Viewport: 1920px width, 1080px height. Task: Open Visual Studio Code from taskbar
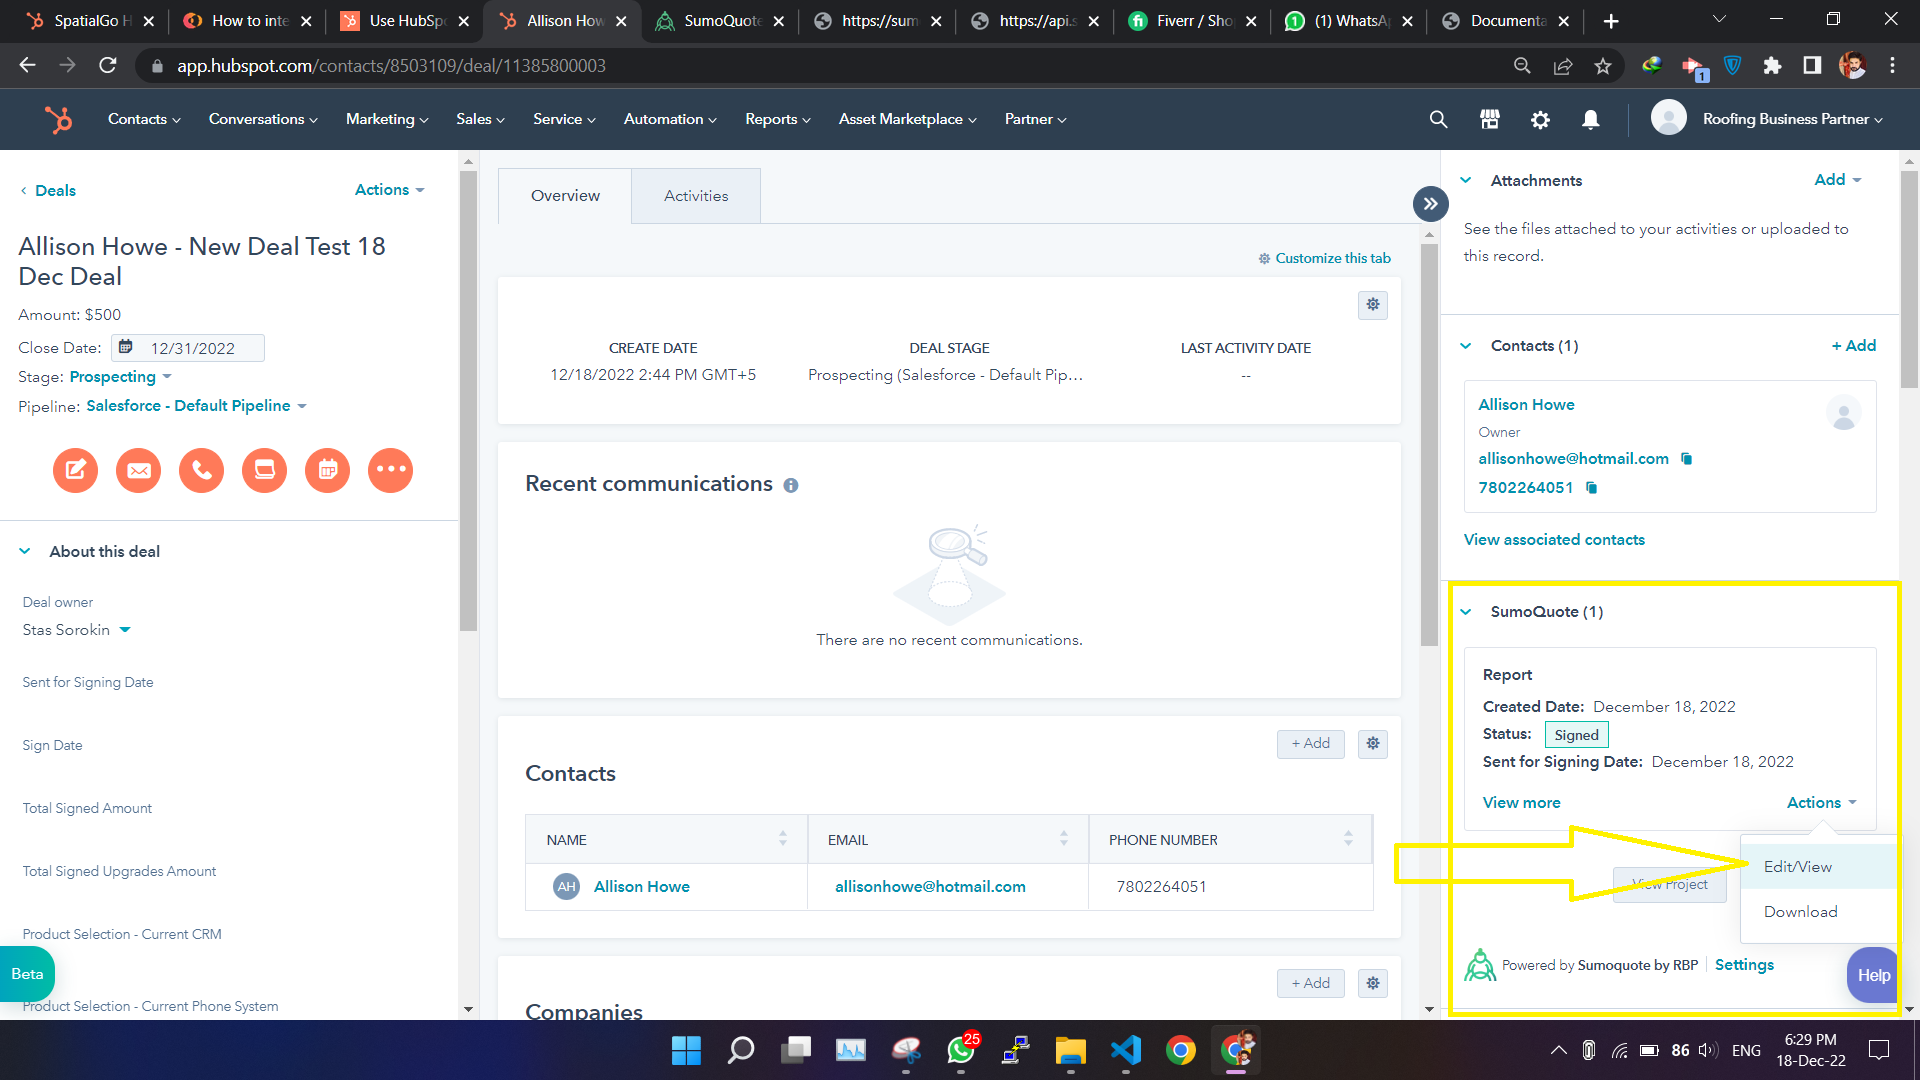[x=1126, y=1050]
